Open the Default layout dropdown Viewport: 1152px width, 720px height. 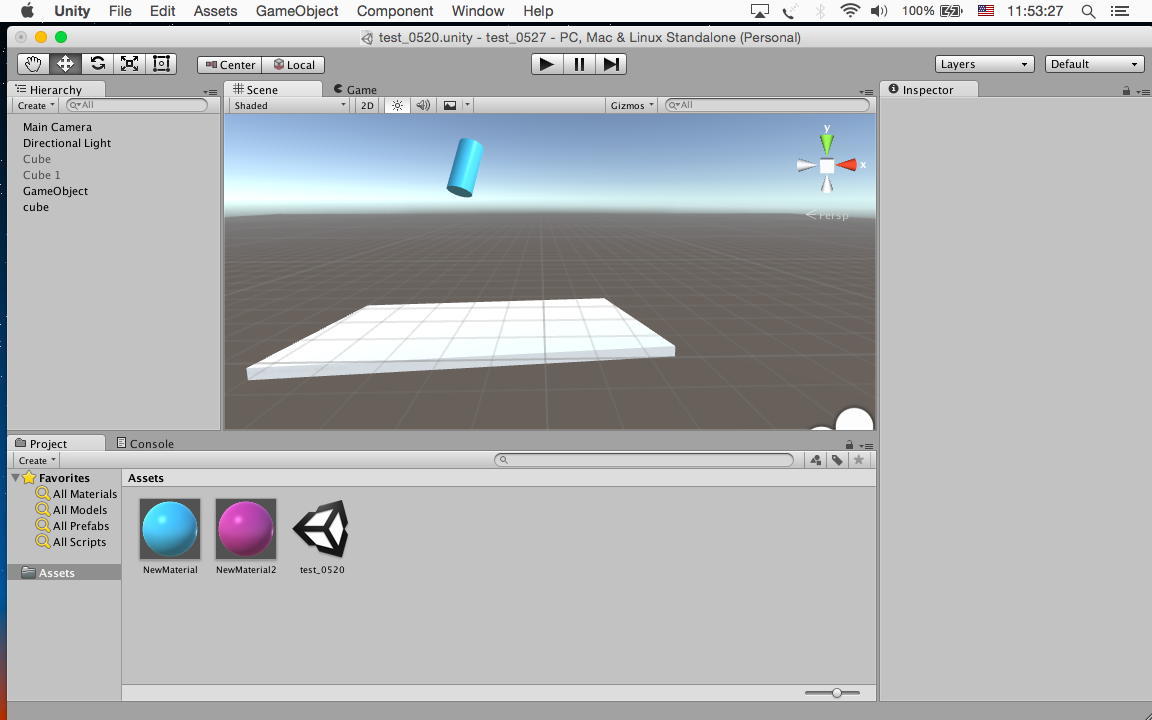point(1094,64)
